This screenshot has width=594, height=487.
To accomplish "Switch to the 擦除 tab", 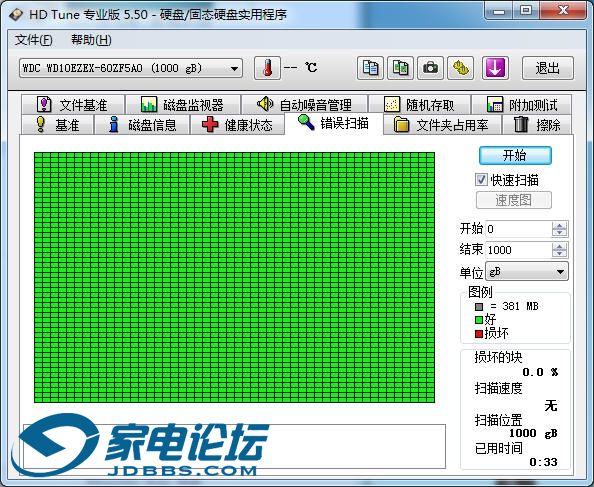I will pyautogui.click(x=537, y=125).
